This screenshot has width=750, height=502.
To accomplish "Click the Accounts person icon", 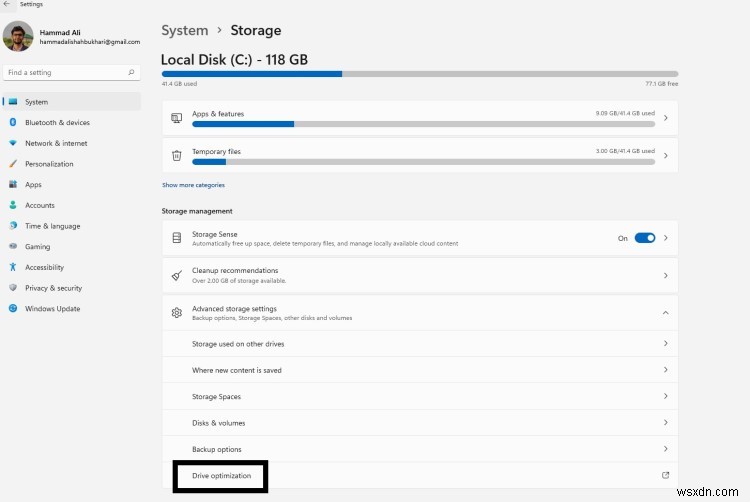I will tap(13, 205).
